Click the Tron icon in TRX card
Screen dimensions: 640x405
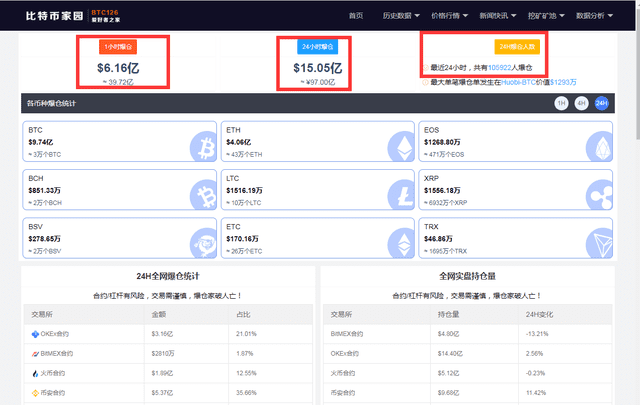(x=599, y=243)
